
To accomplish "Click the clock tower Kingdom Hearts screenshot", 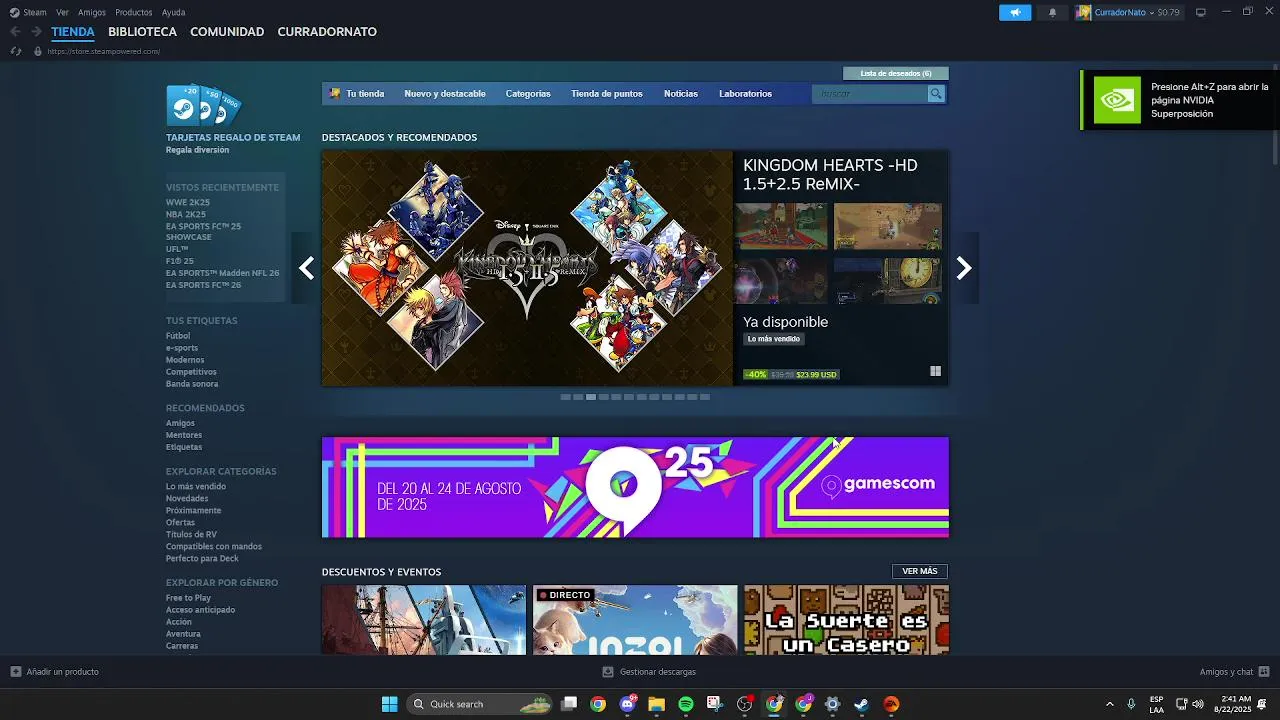I will (887, 281).
